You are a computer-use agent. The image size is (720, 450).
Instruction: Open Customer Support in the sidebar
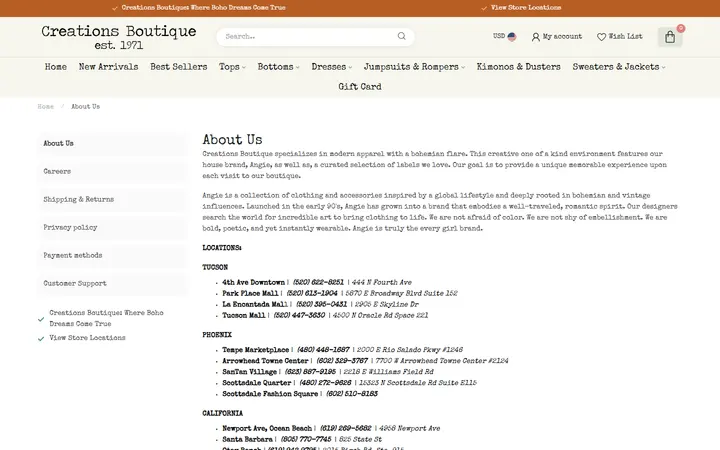(112, 283)
